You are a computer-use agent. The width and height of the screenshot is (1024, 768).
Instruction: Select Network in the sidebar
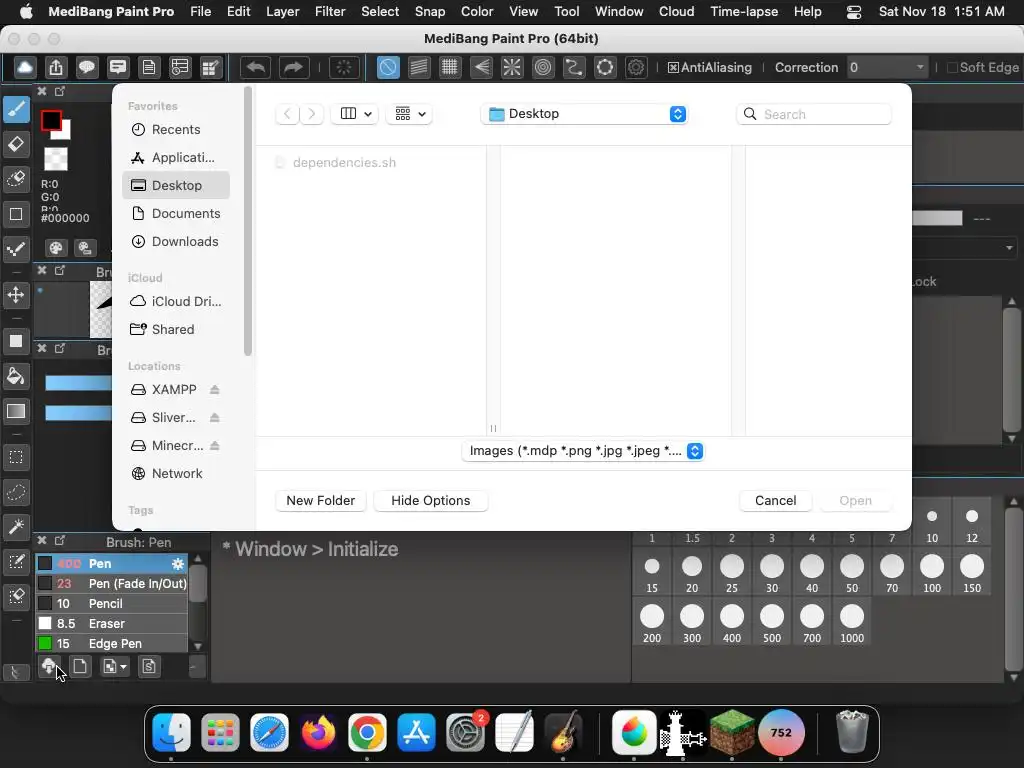tap(176, 474)
